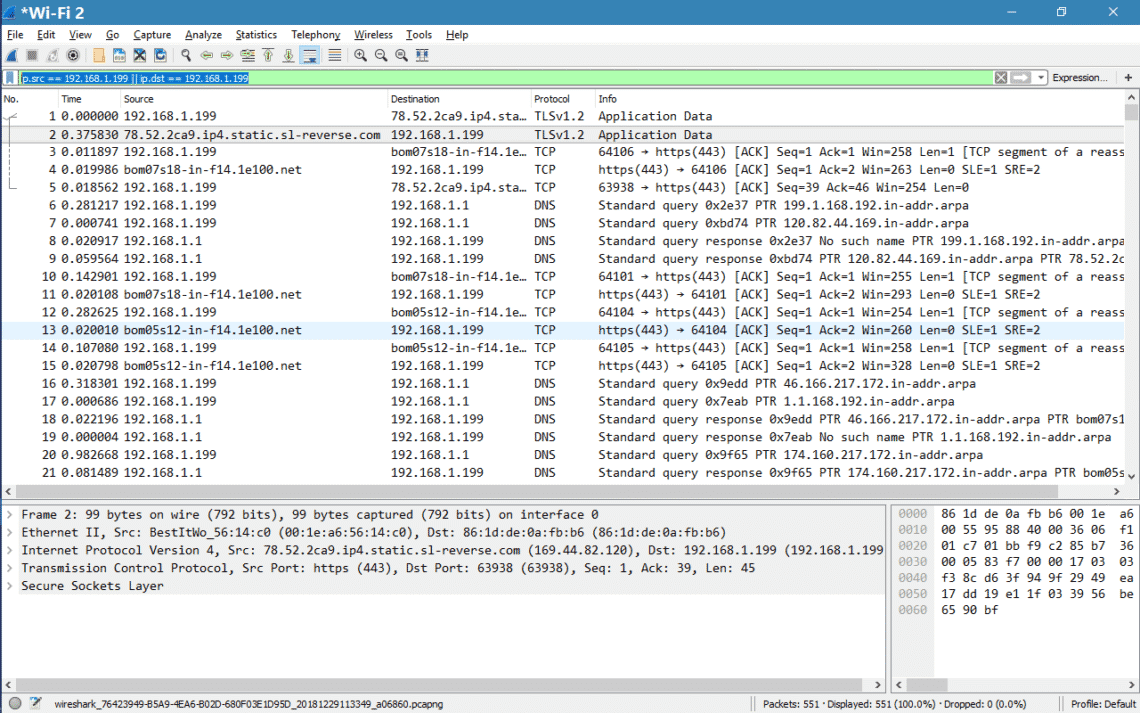
Task: Sort packets by the No. column header
Action: click(x=29, y=99)
